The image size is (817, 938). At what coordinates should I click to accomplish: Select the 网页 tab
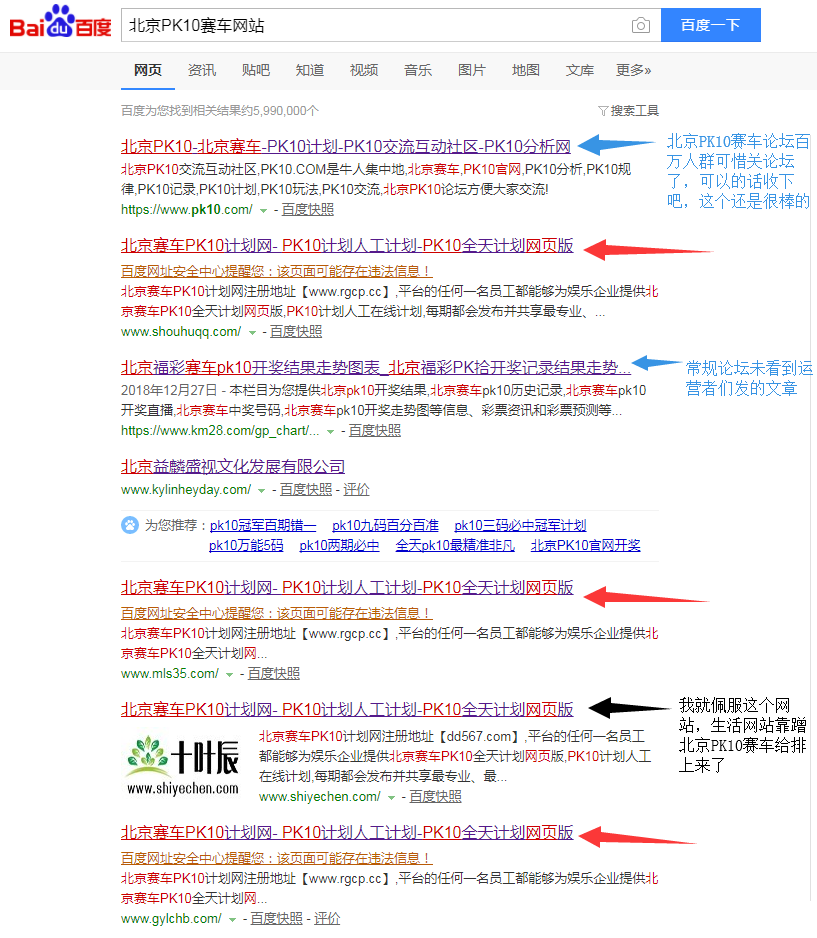[x=148, y=71]
